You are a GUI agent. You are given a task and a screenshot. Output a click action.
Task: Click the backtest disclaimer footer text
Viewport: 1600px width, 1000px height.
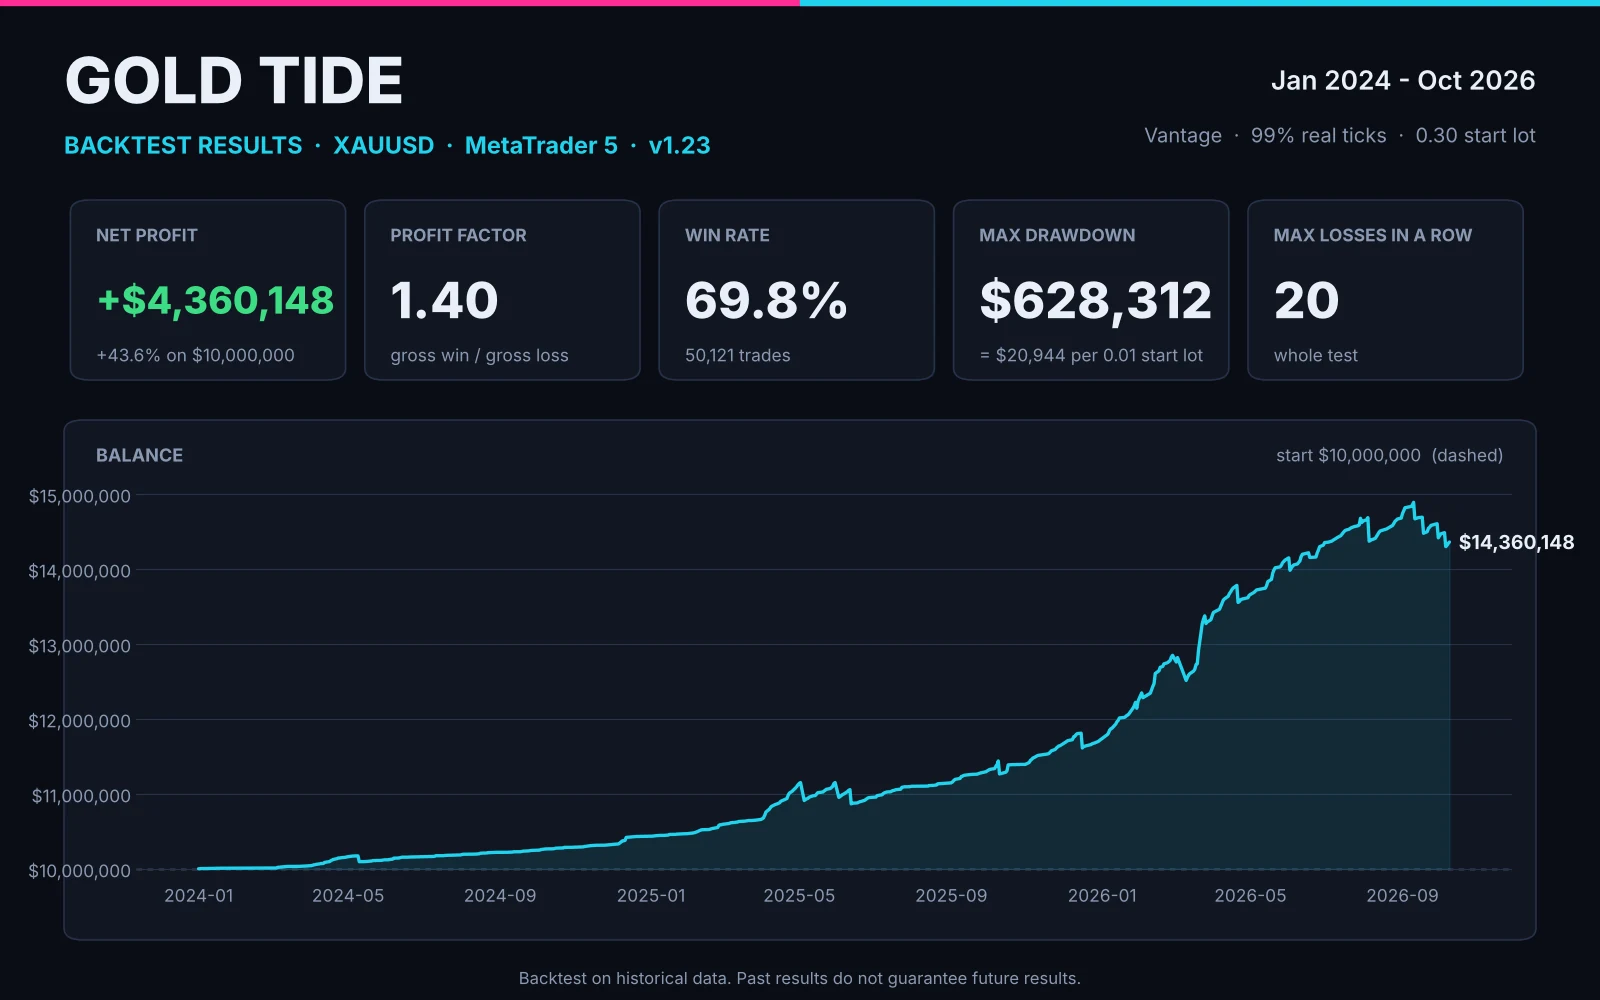click(800, 978)
